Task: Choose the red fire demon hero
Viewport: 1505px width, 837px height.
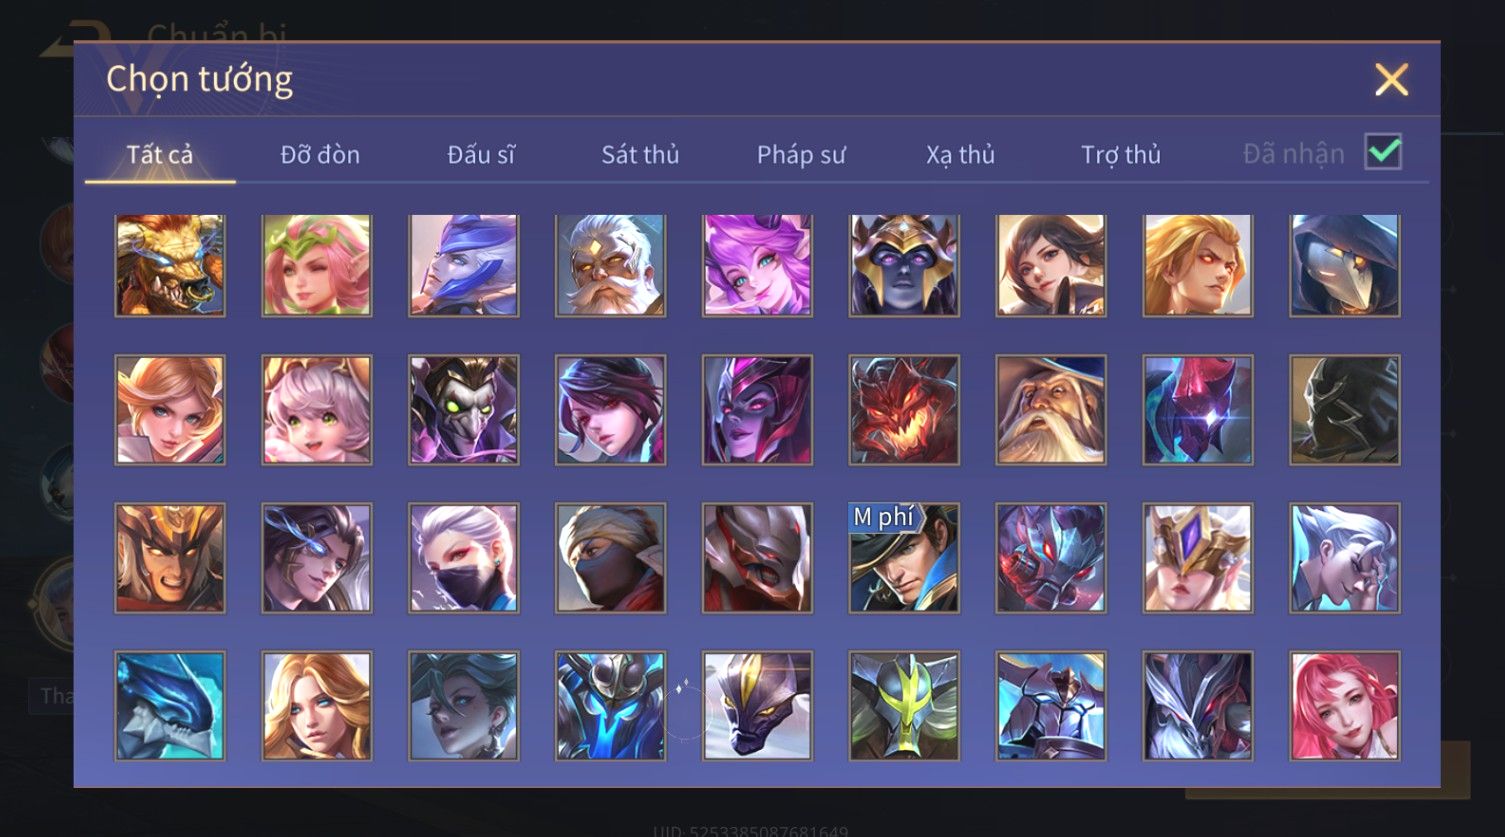Action: tap(904, 410)
